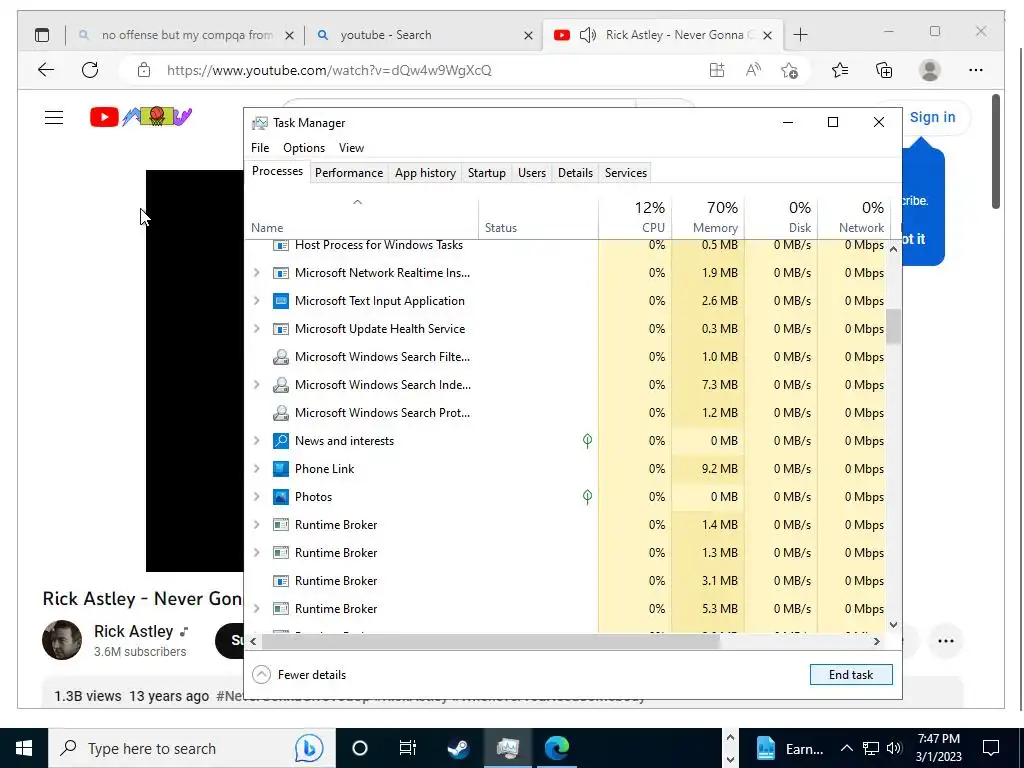Open Task View on taskbar
1024x768 pixels.
[408, 748]
